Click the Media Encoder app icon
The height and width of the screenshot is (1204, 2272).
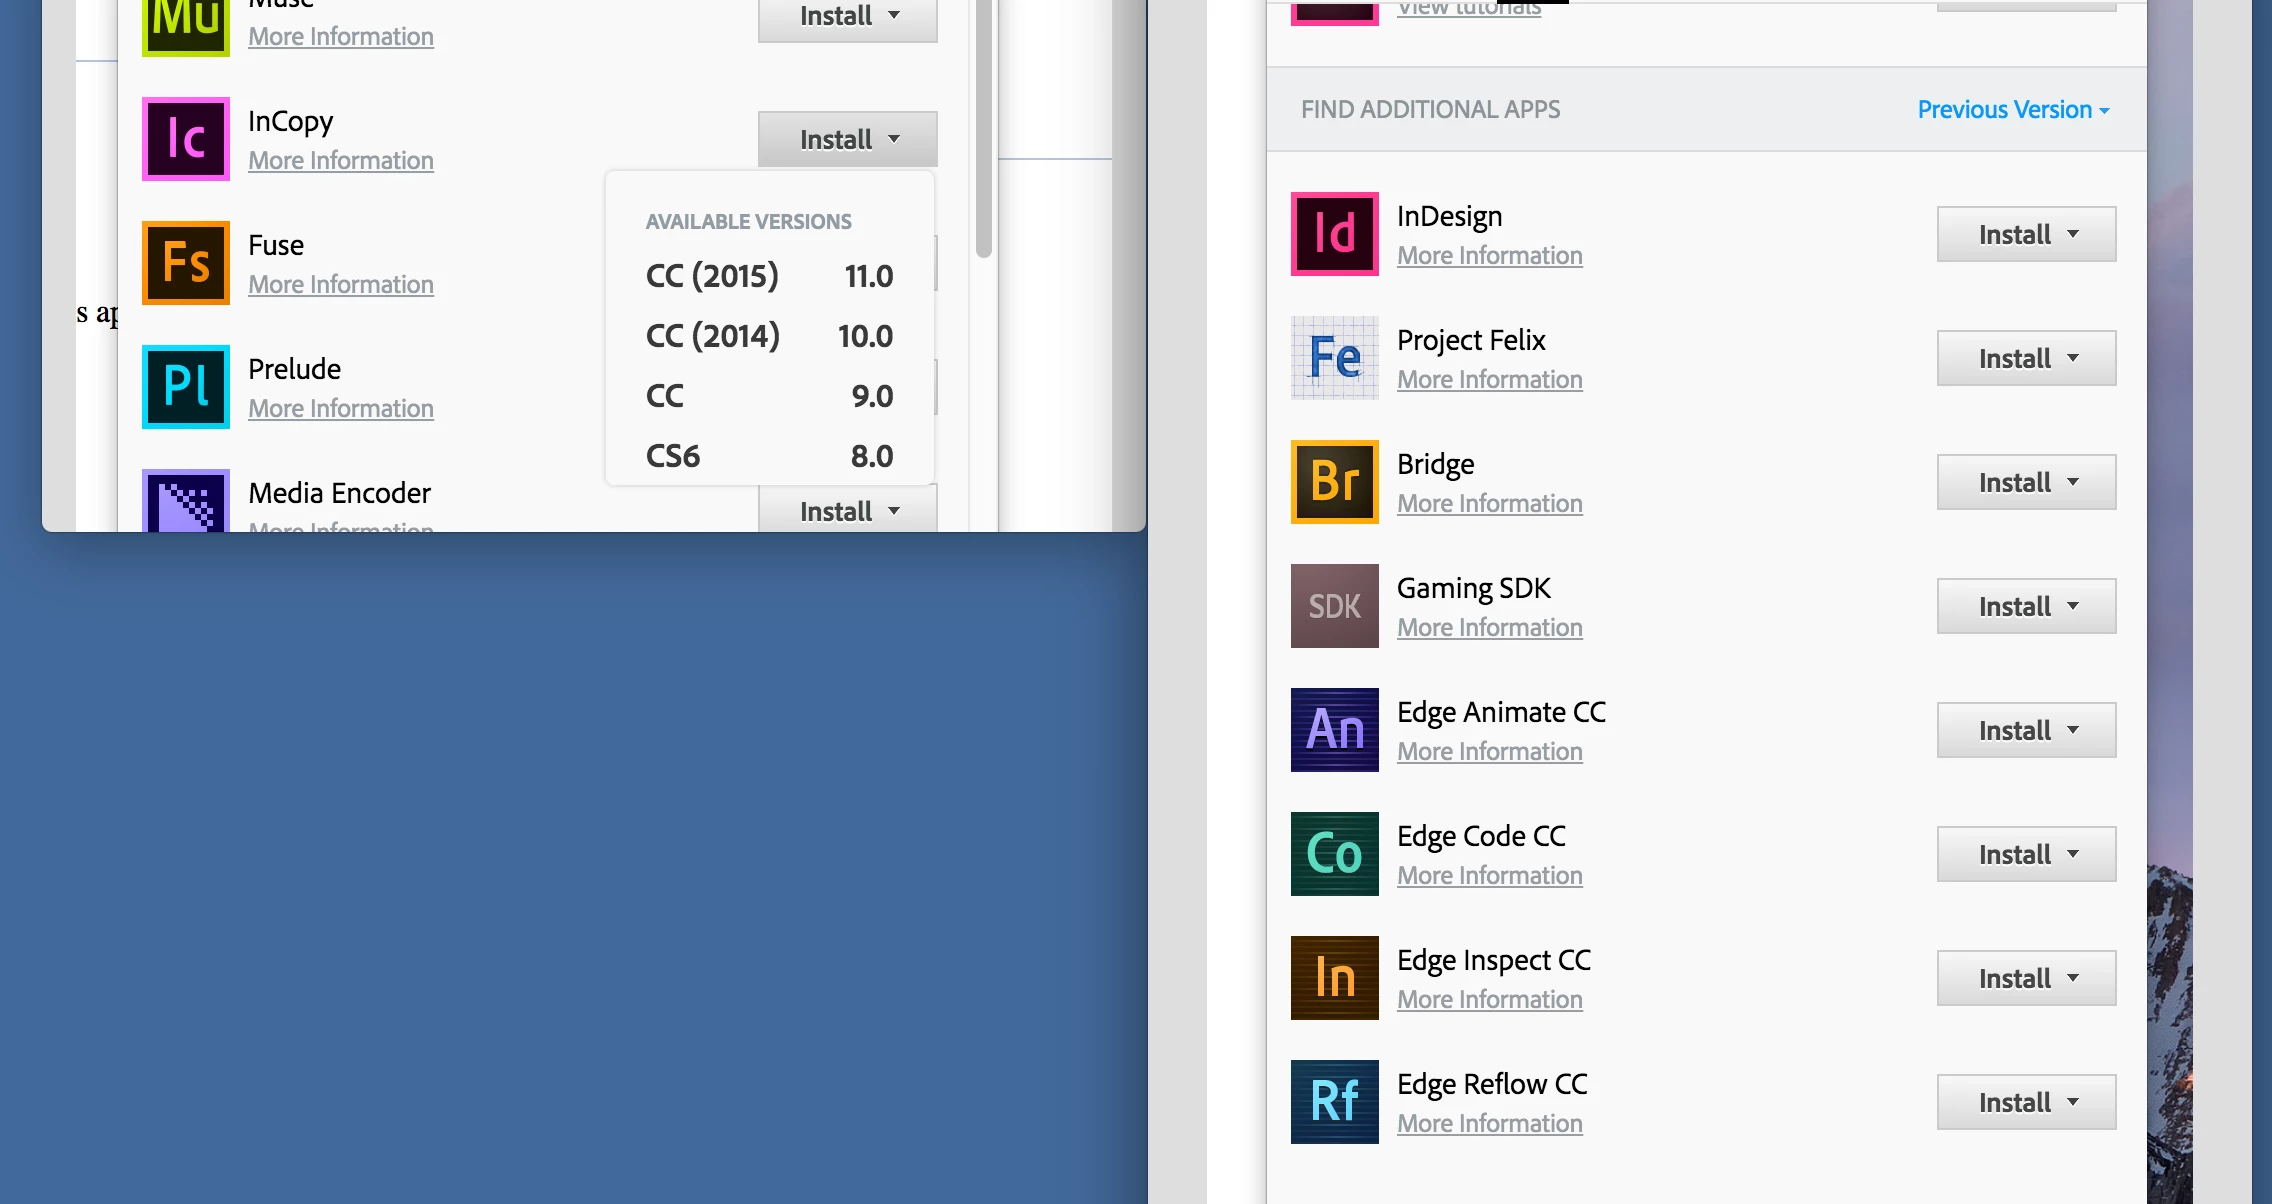(186, 500)
